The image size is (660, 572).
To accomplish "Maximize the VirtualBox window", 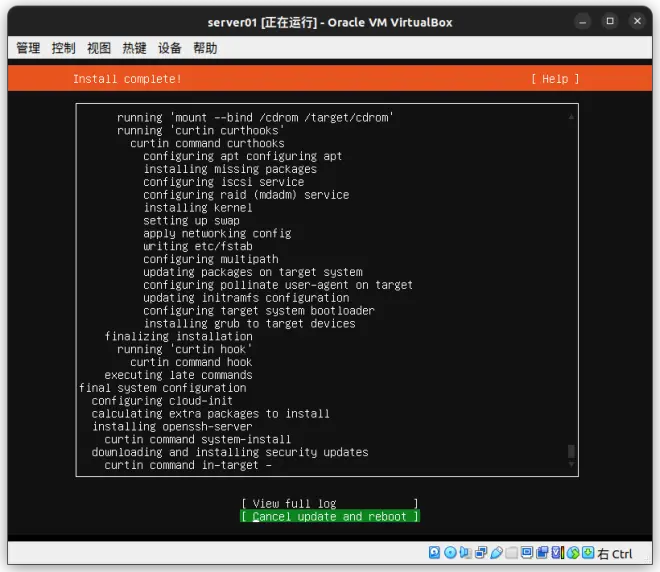I will (610, 21).
